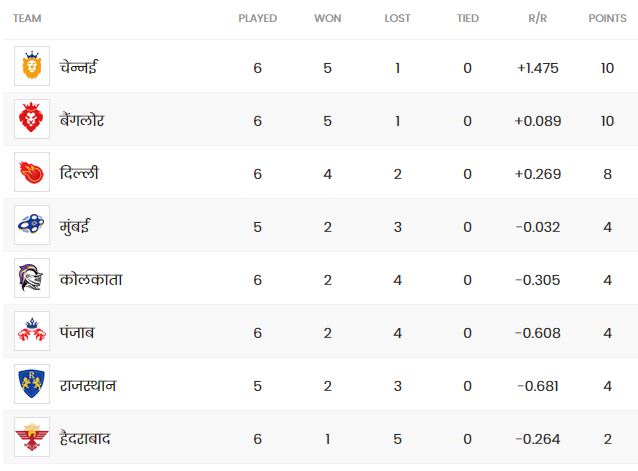Click the Chennai team lion logo

tap(32, 67)
